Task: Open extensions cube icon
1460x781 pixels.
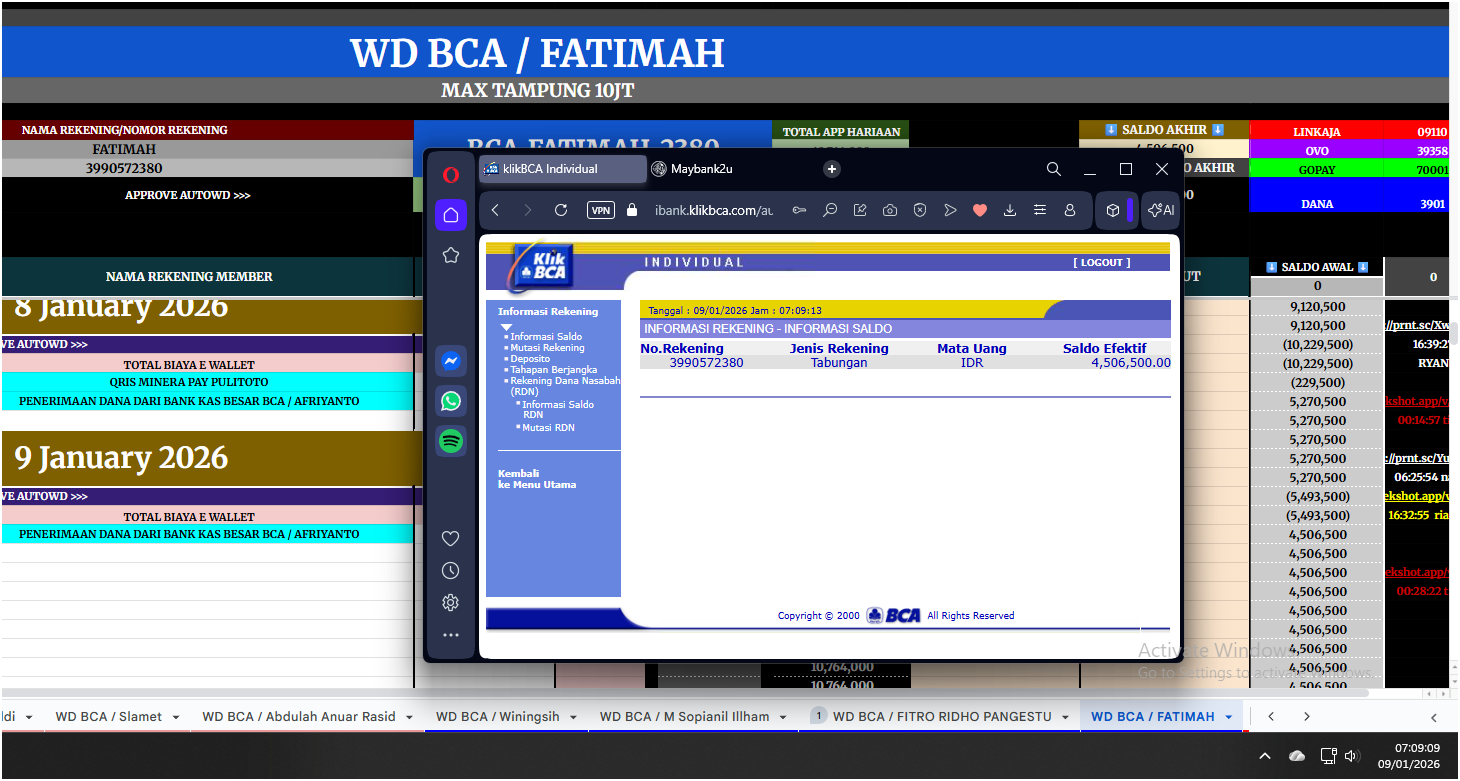Action: coord(1112,210)
